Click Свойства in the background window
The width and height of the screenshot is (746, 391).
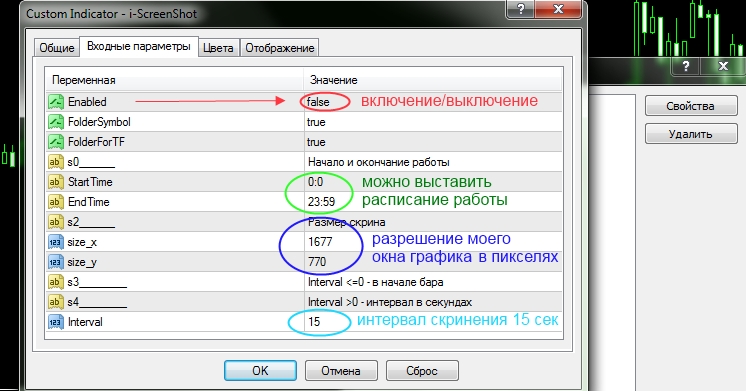[691, 106]
